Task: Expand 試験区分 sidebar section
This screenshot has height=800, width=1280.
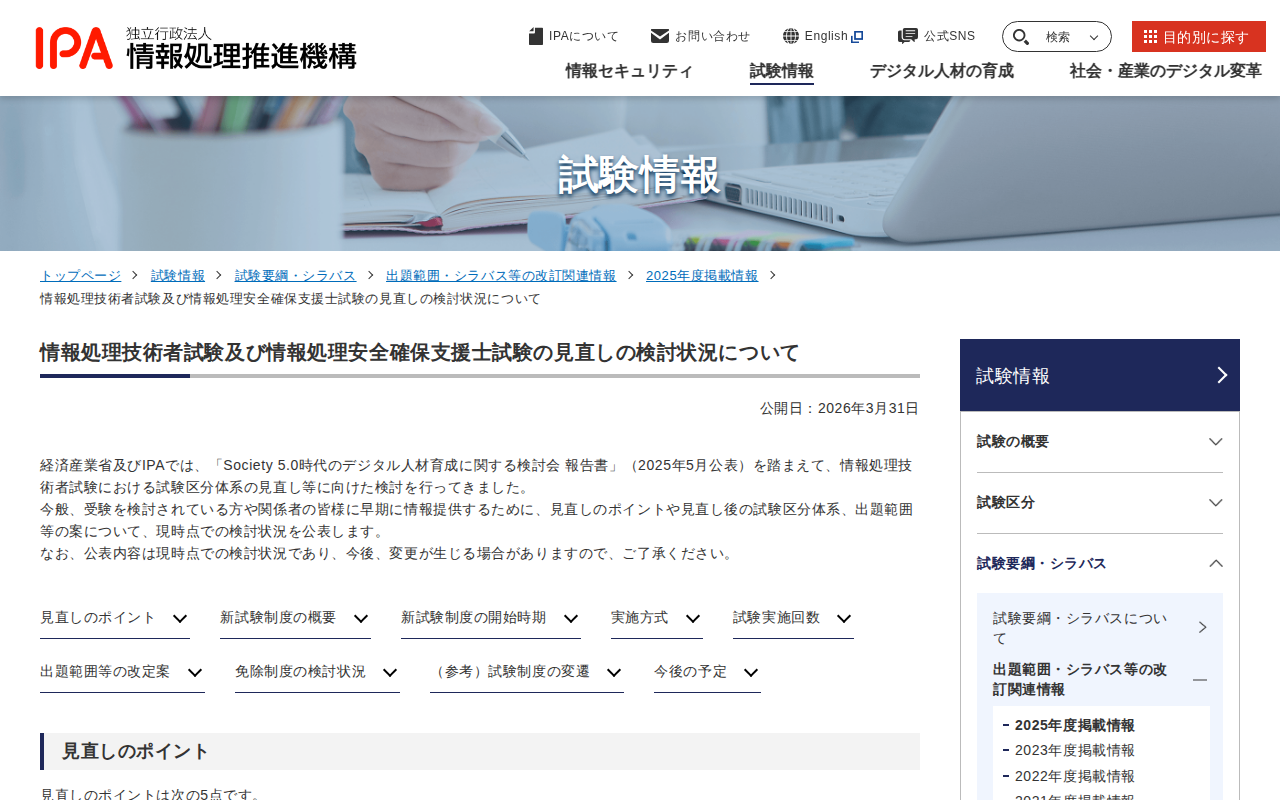Action: 1100,503
